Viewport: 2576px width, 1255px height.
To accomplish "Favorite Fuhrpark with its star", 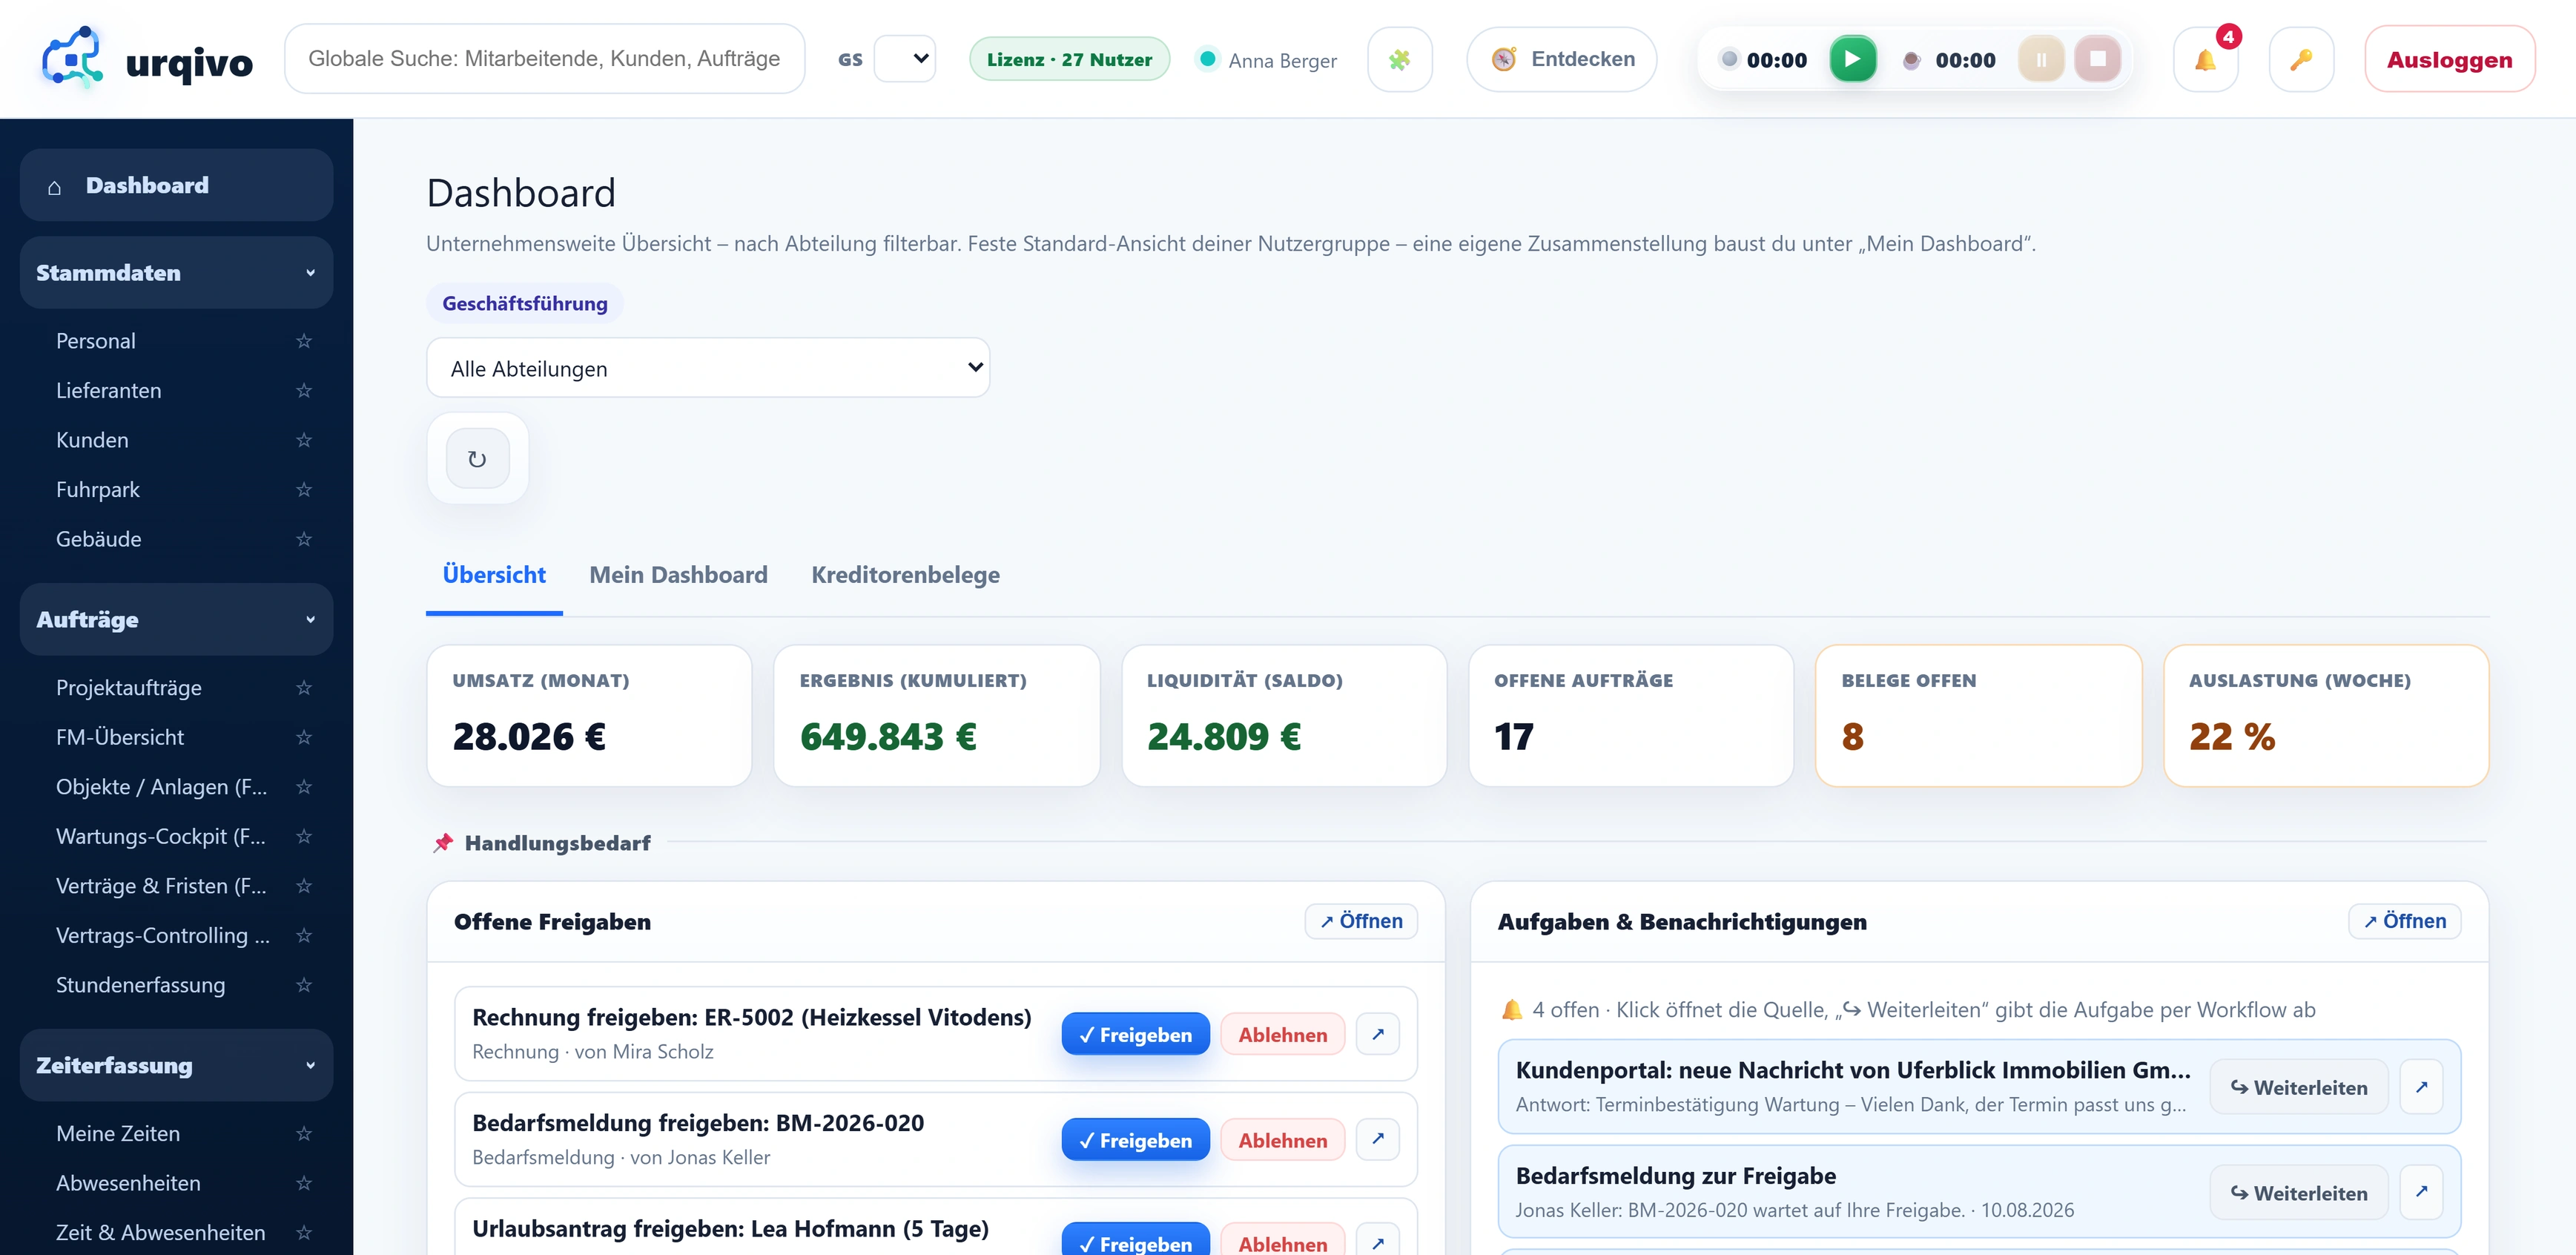I will coord(304,489).
